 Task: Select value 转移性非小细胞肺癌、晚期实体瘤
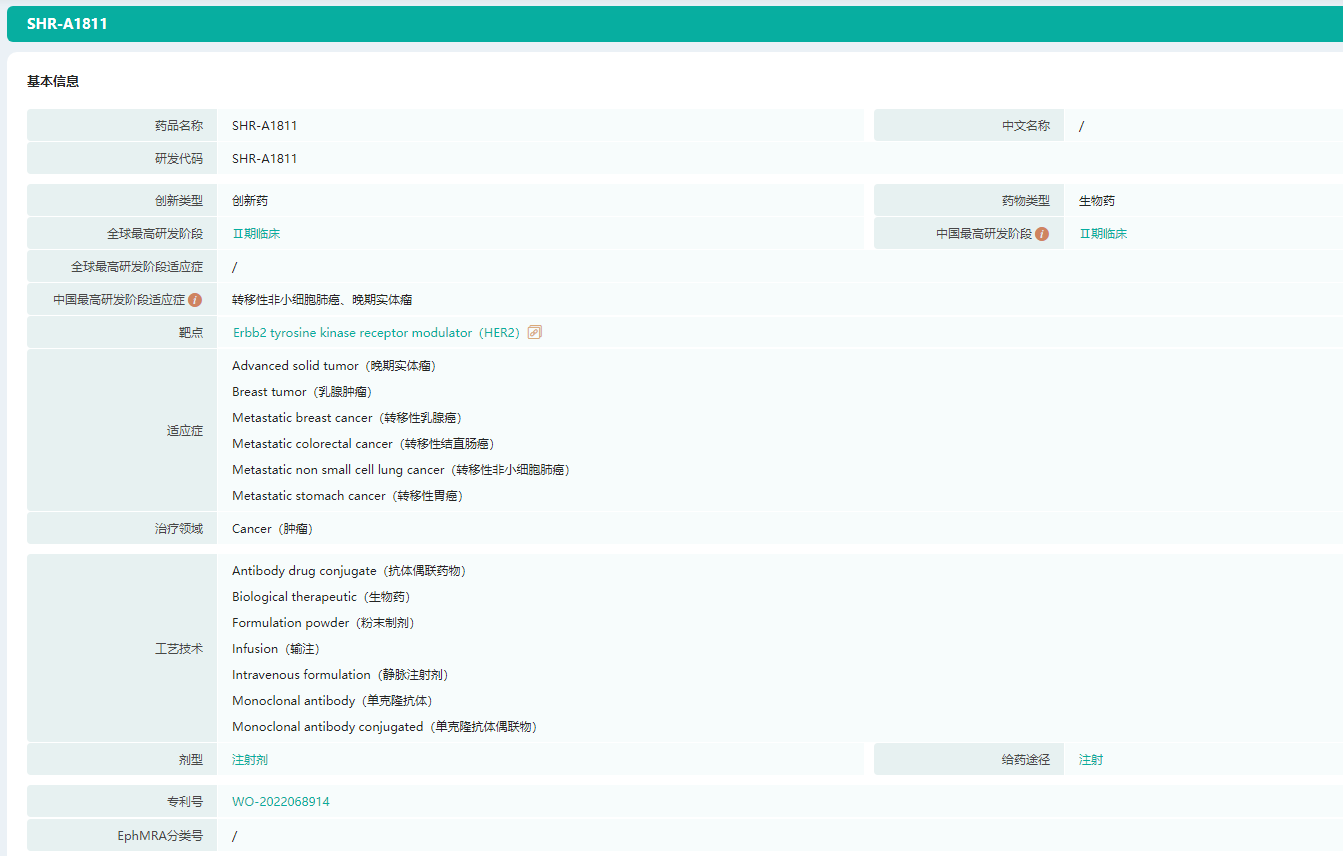pyautogui.click(x=322, y=300)
